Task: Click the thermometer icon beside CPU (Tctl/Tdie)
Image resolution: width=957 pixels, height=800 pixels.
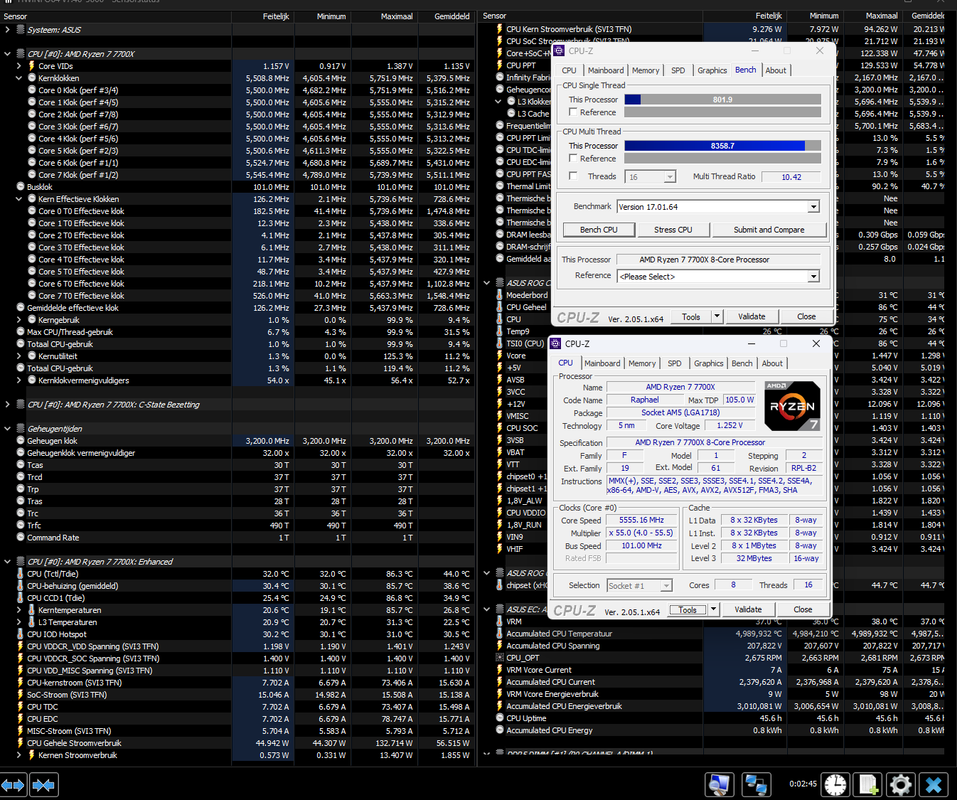Action: coord(20,574)
